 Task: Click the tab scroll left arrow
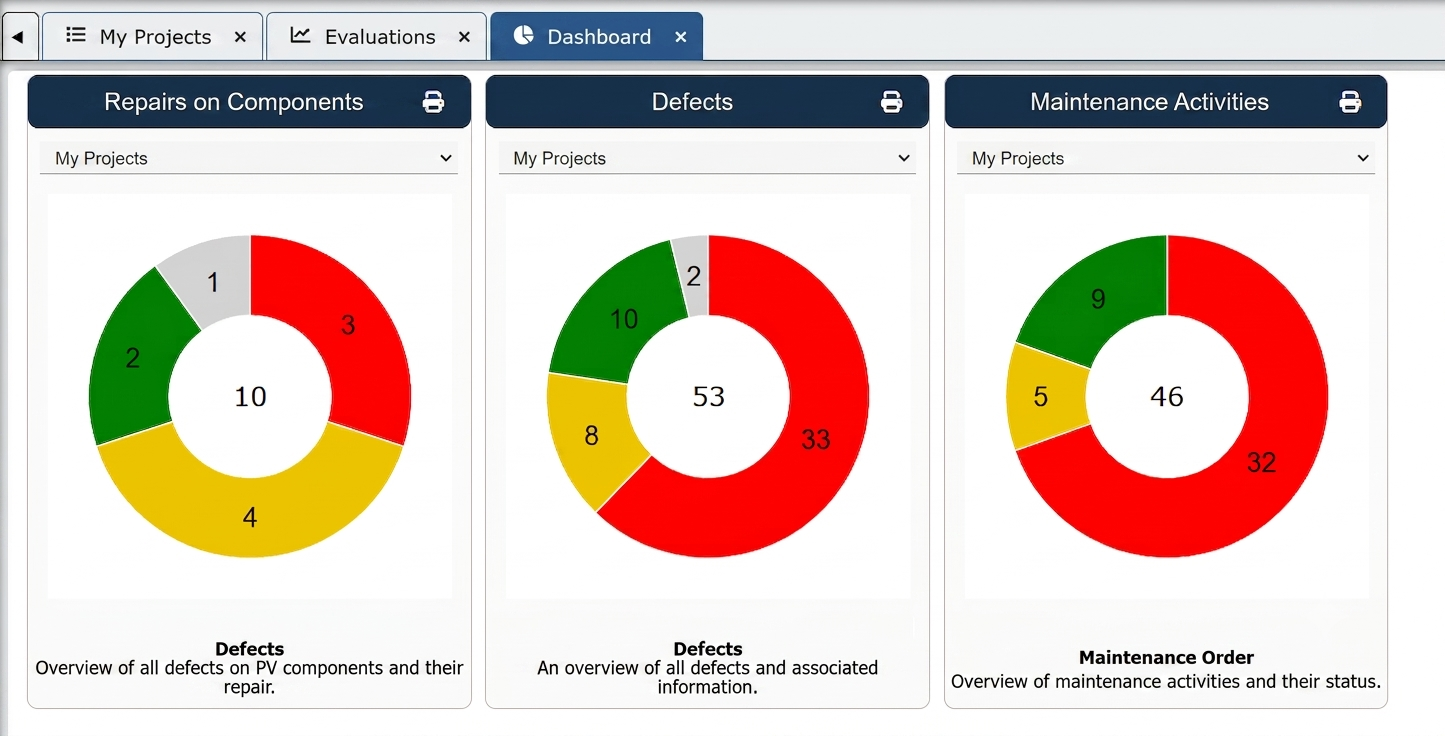18,37
